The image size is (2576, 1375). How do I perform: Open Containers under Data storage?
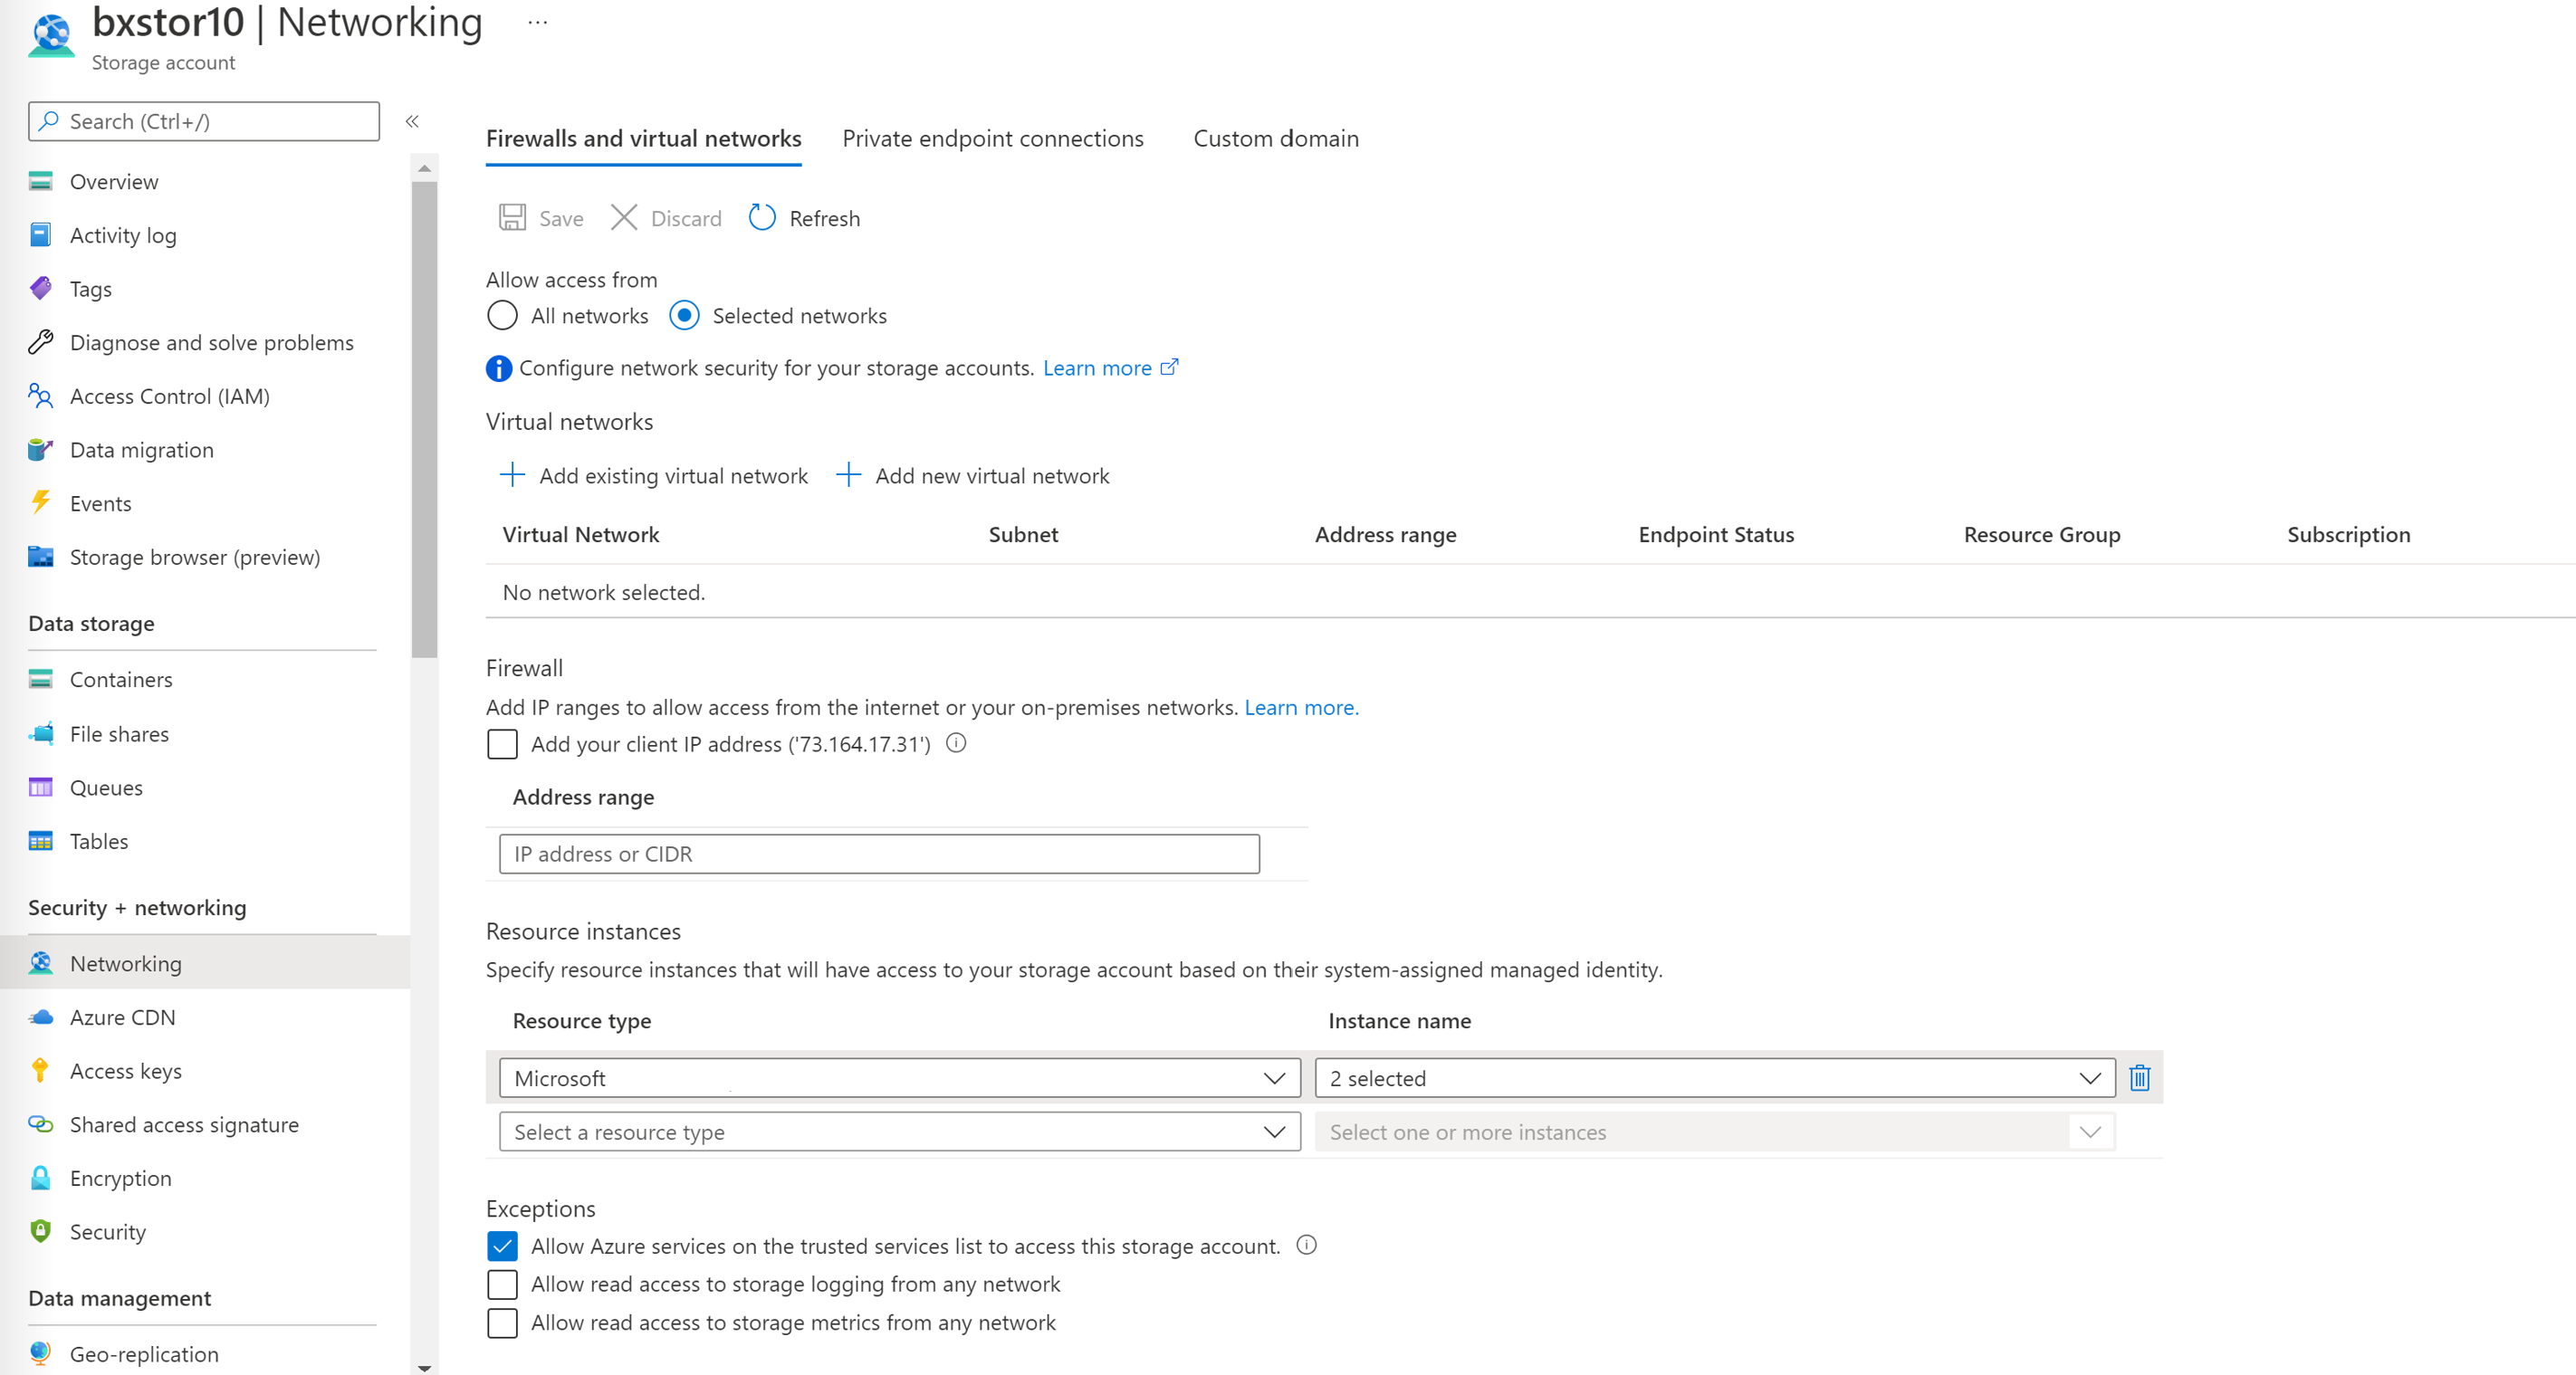coord(121,679)
